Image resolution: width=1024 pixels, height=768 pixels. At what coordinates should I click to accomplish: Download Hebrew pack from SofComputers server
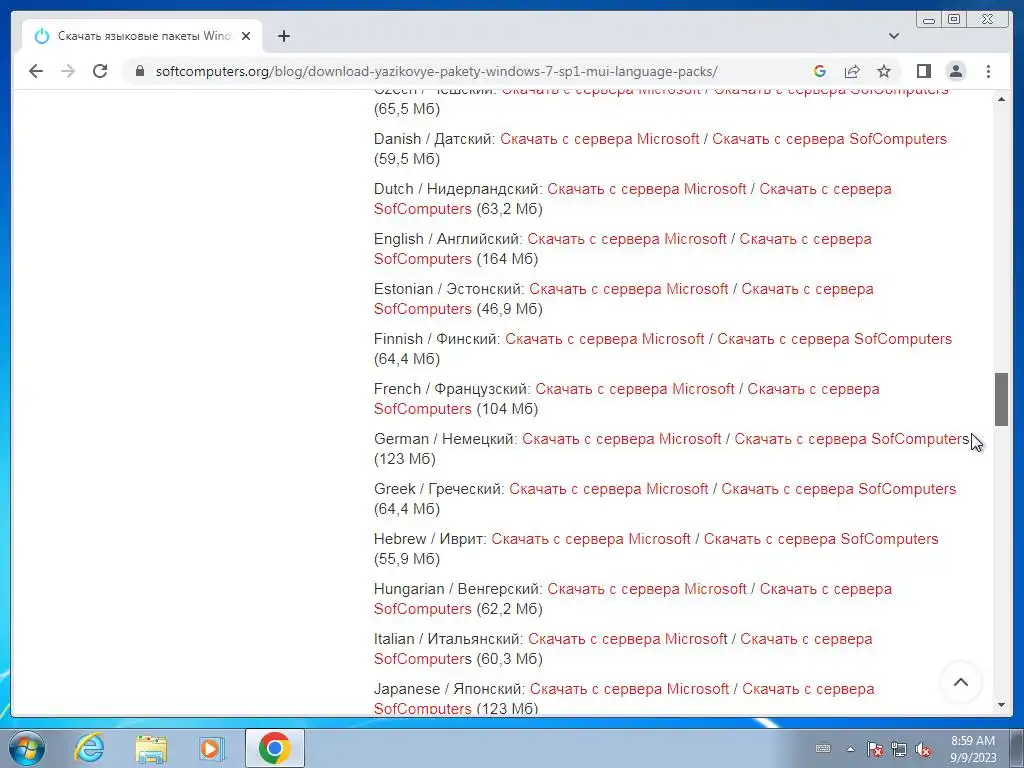point(821,539)
